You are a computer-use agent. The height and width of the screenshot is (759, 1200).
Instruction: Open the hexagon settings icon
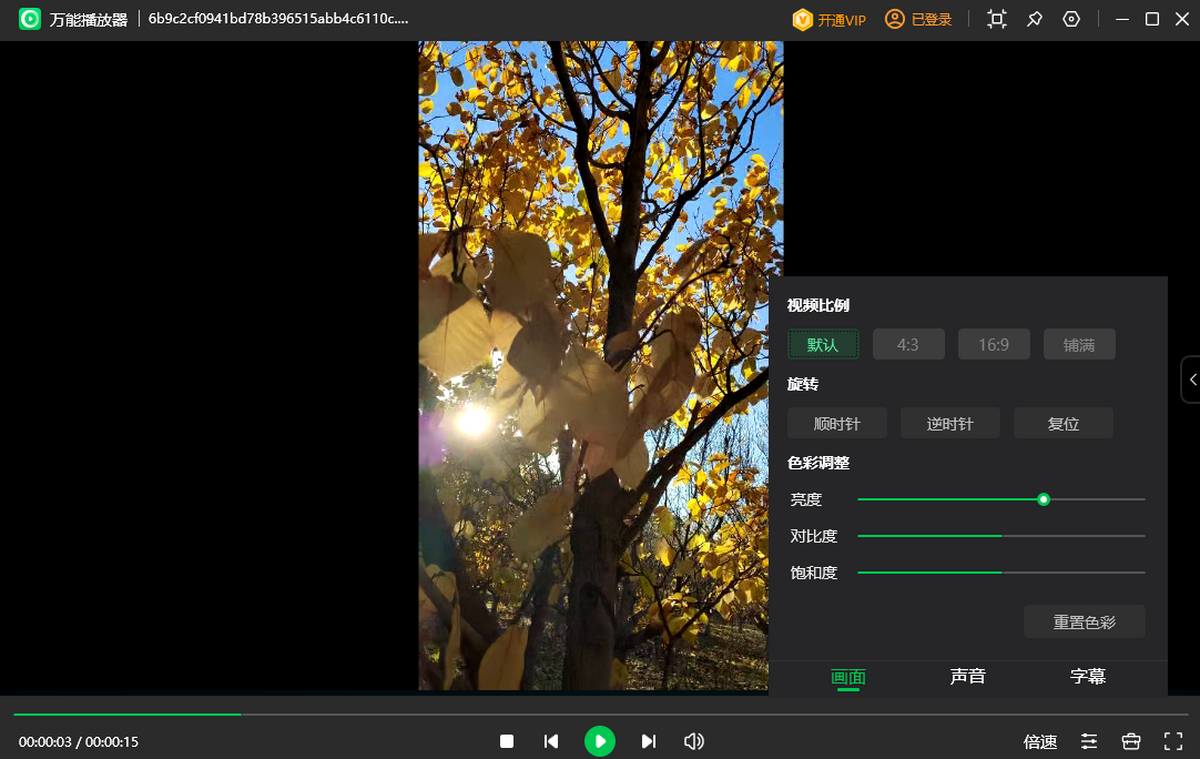1071,19
